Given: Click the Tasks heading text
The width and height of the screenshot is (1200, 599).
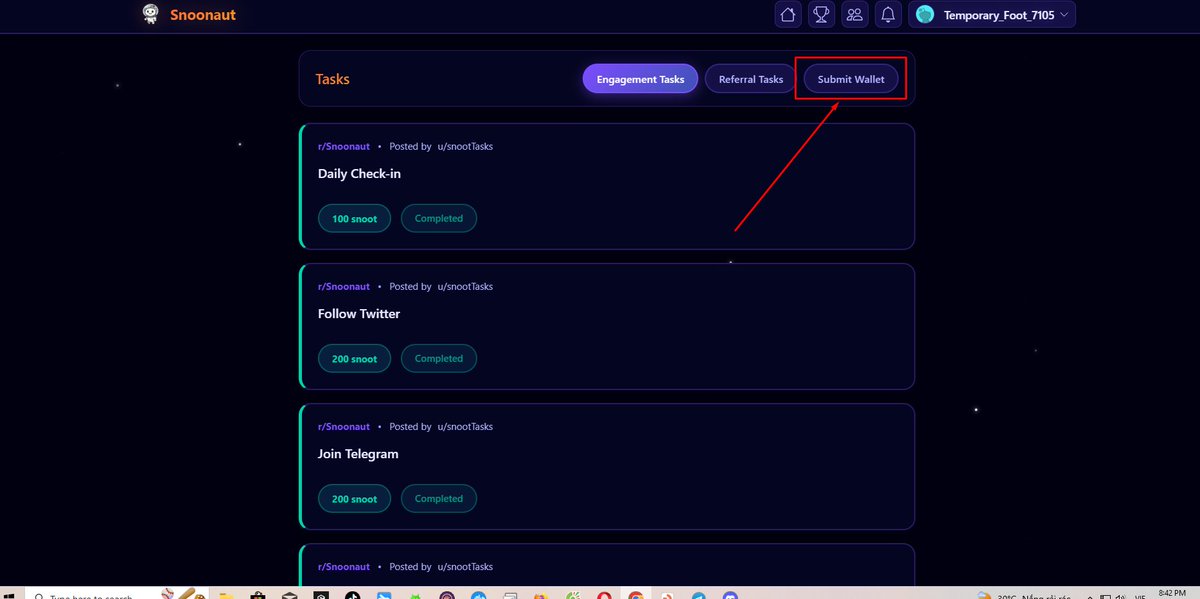Looking at the screenshot, I should (x=333, y=79).
